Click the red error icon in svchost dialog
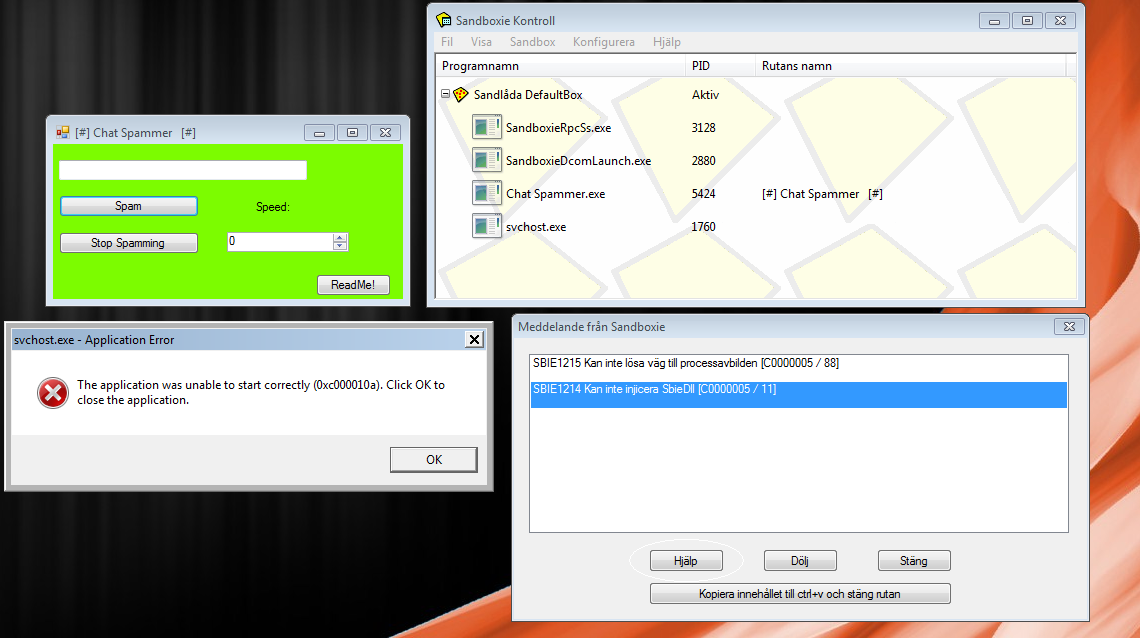This screenshot has height=638, width=1140. click(x=52, y=393)
